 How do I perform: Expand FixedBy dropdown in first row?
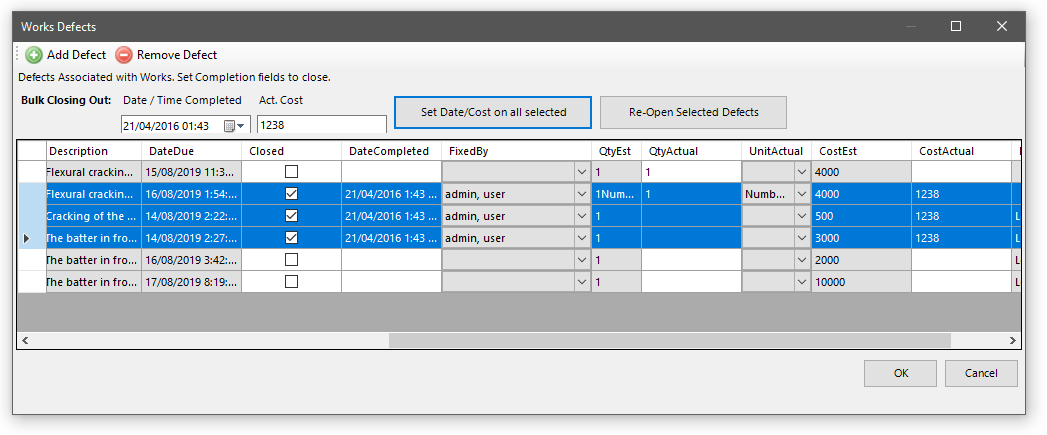point(582,172)
